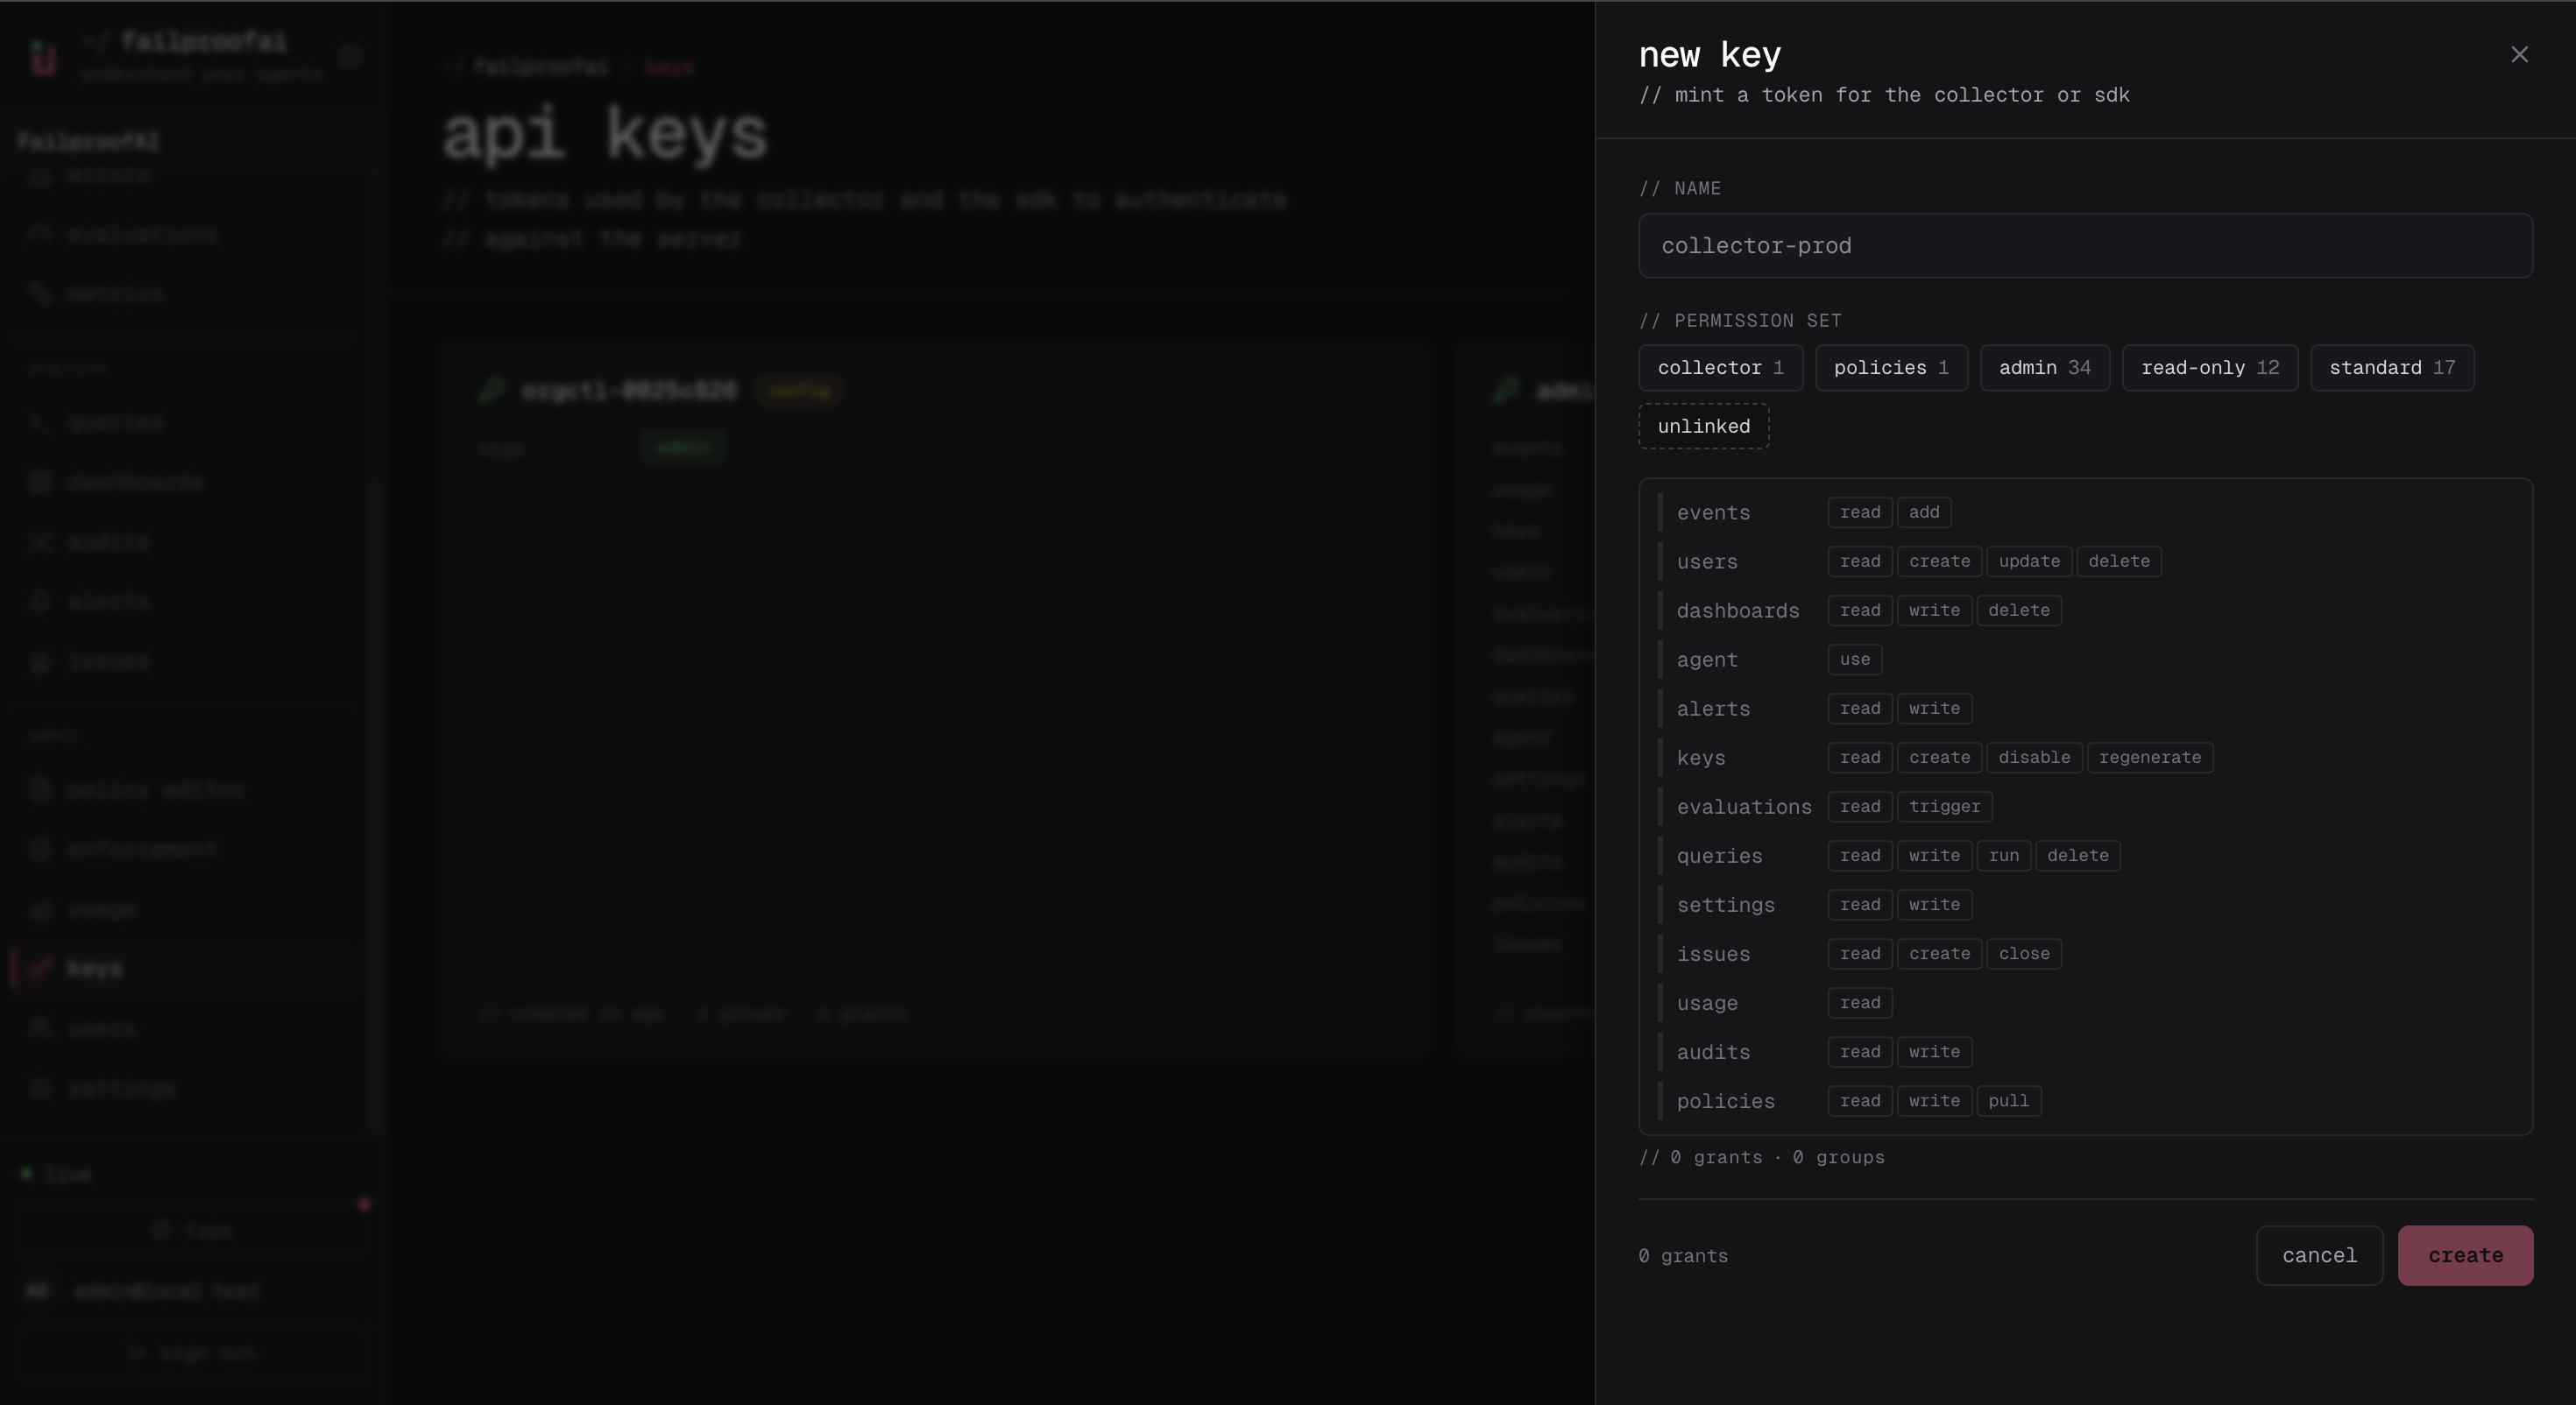This screenshot has width=2576, height=1405.
Task: Enable dashboards read permission
Action: 1860,610
